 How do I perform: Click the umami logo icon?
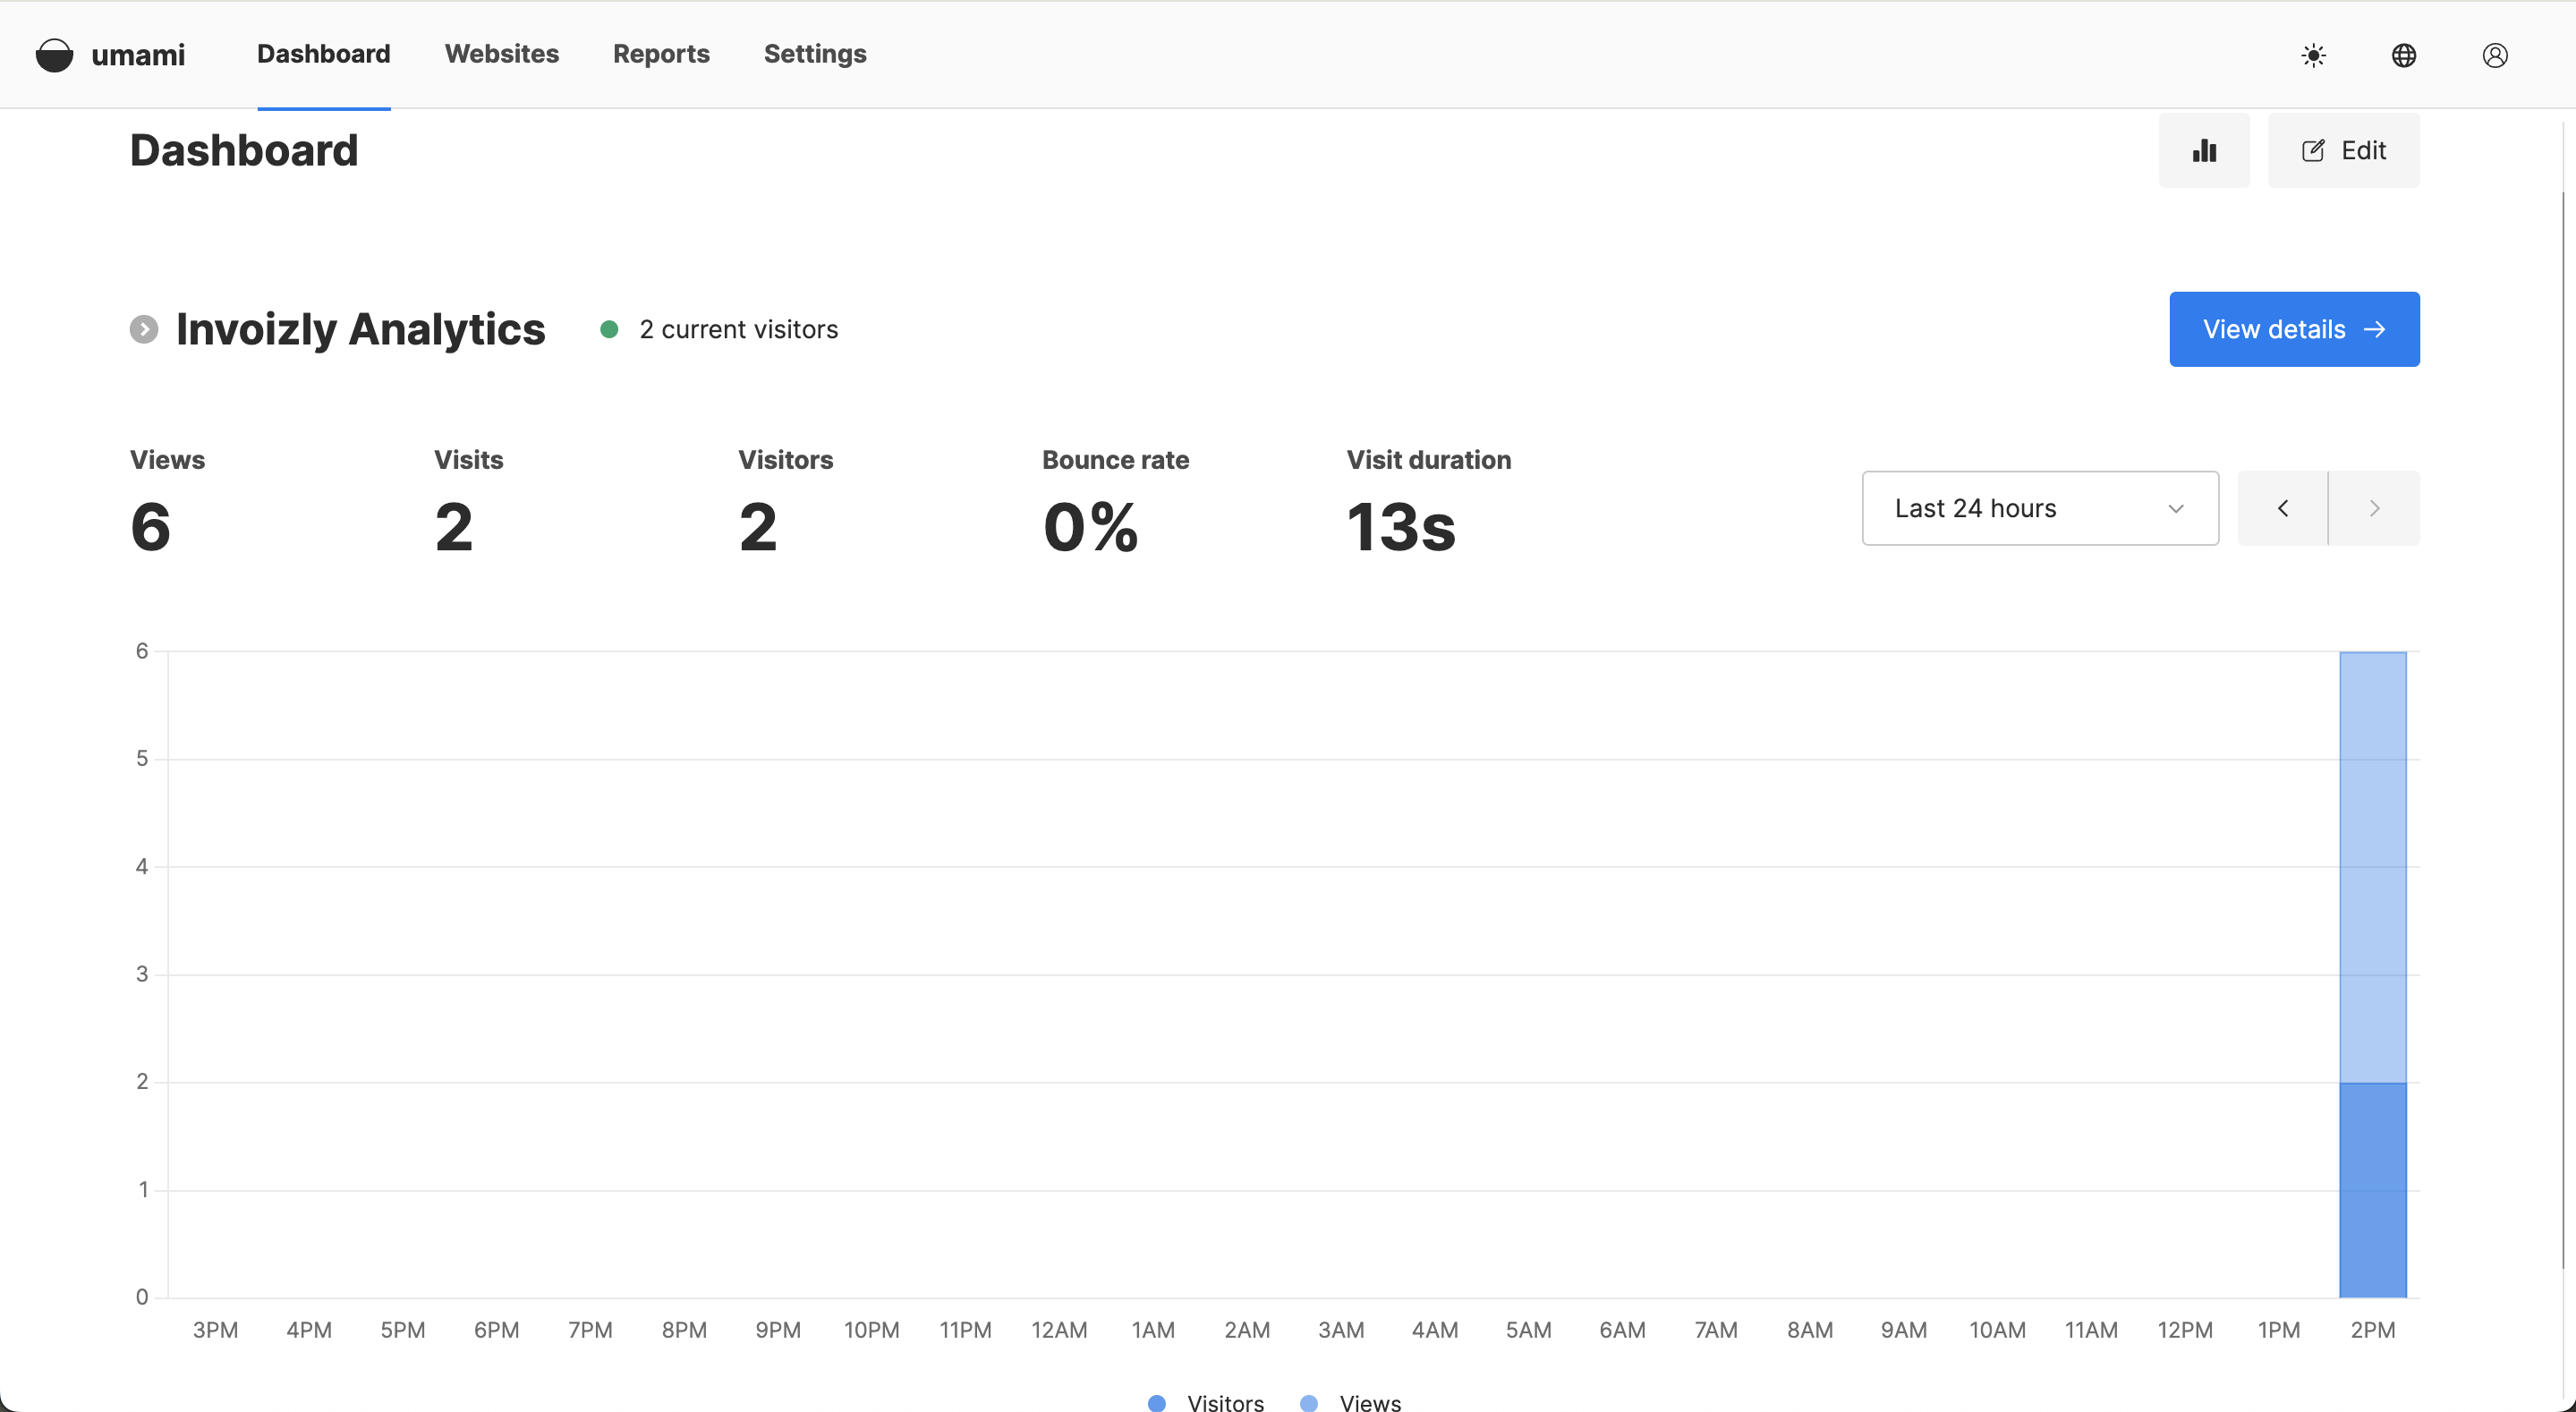[54, 55]
